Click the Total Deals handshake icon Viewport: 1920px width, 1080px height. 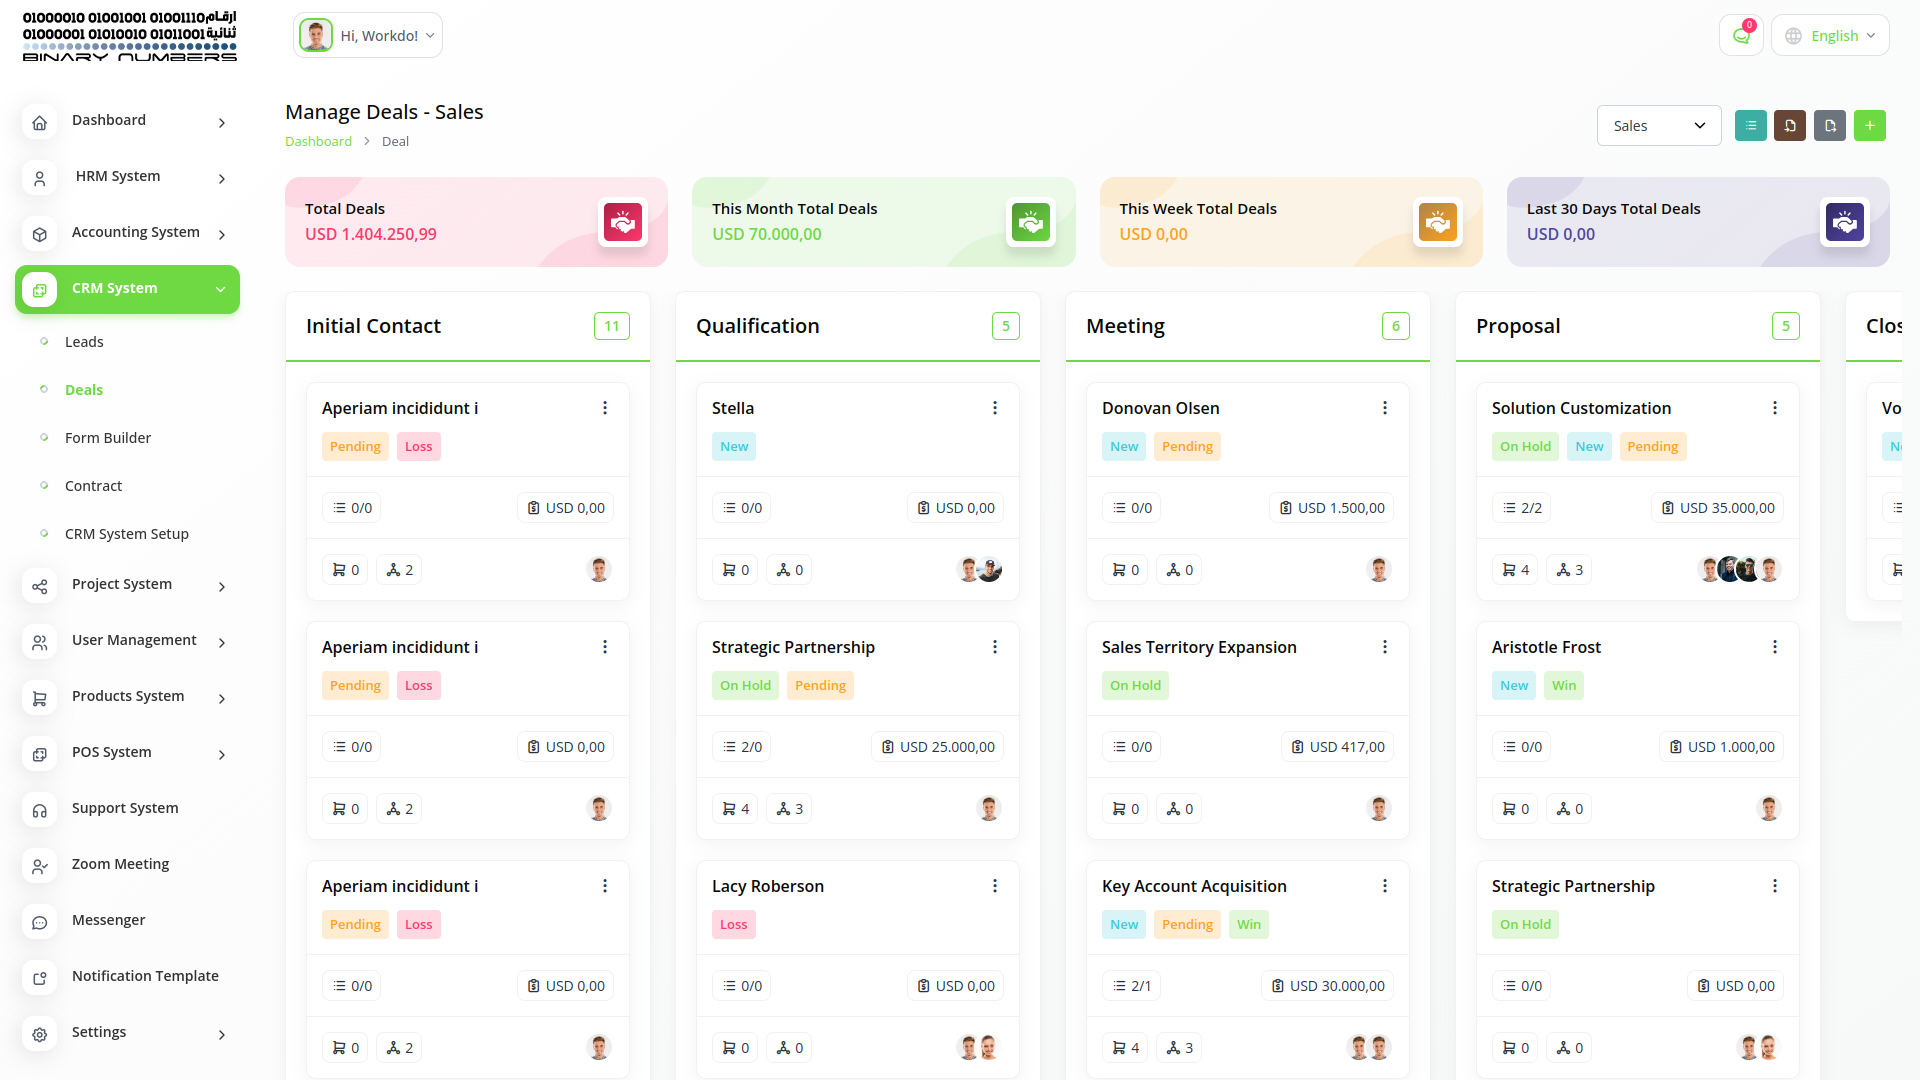pyautogui.click(x=623, y=222)
